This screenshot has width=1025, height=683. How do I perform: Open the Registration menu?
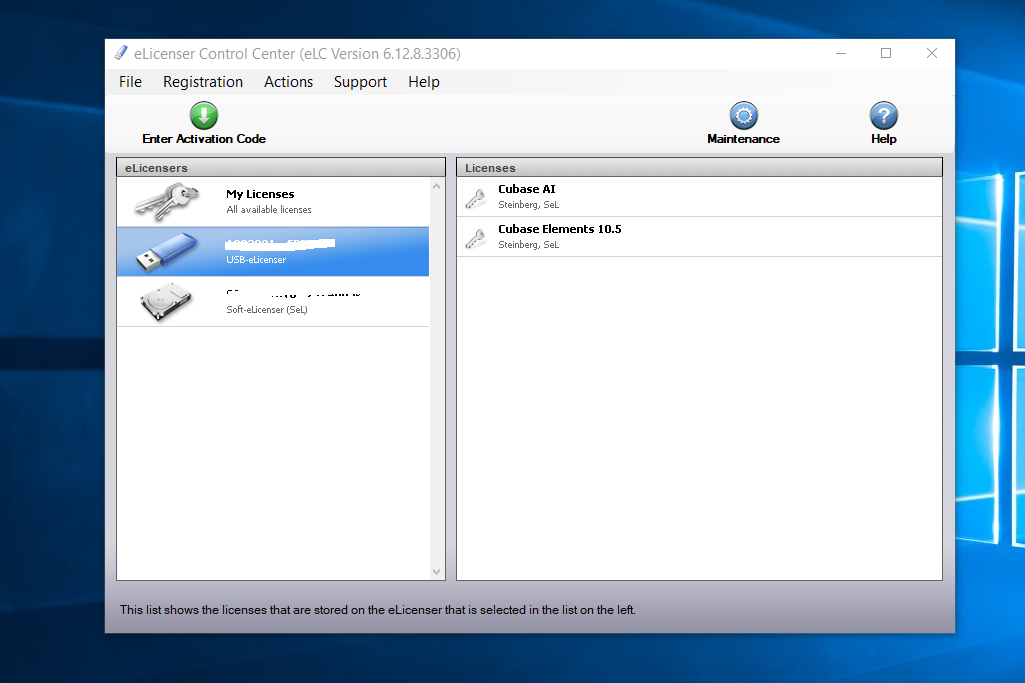[x=203, y=82]
